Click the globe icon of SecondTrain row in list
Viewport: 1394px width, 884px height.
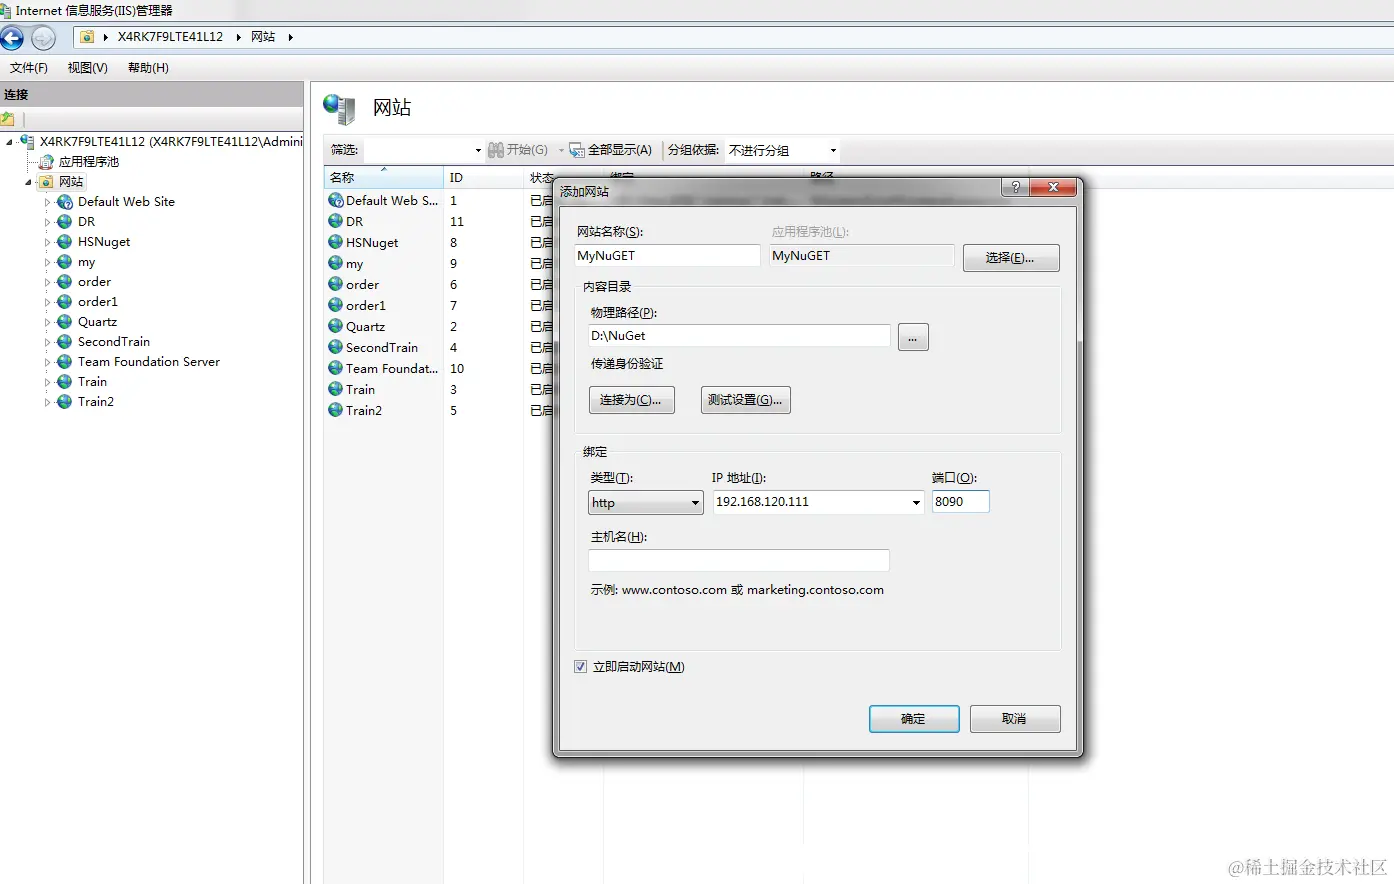tap(336, 347)
